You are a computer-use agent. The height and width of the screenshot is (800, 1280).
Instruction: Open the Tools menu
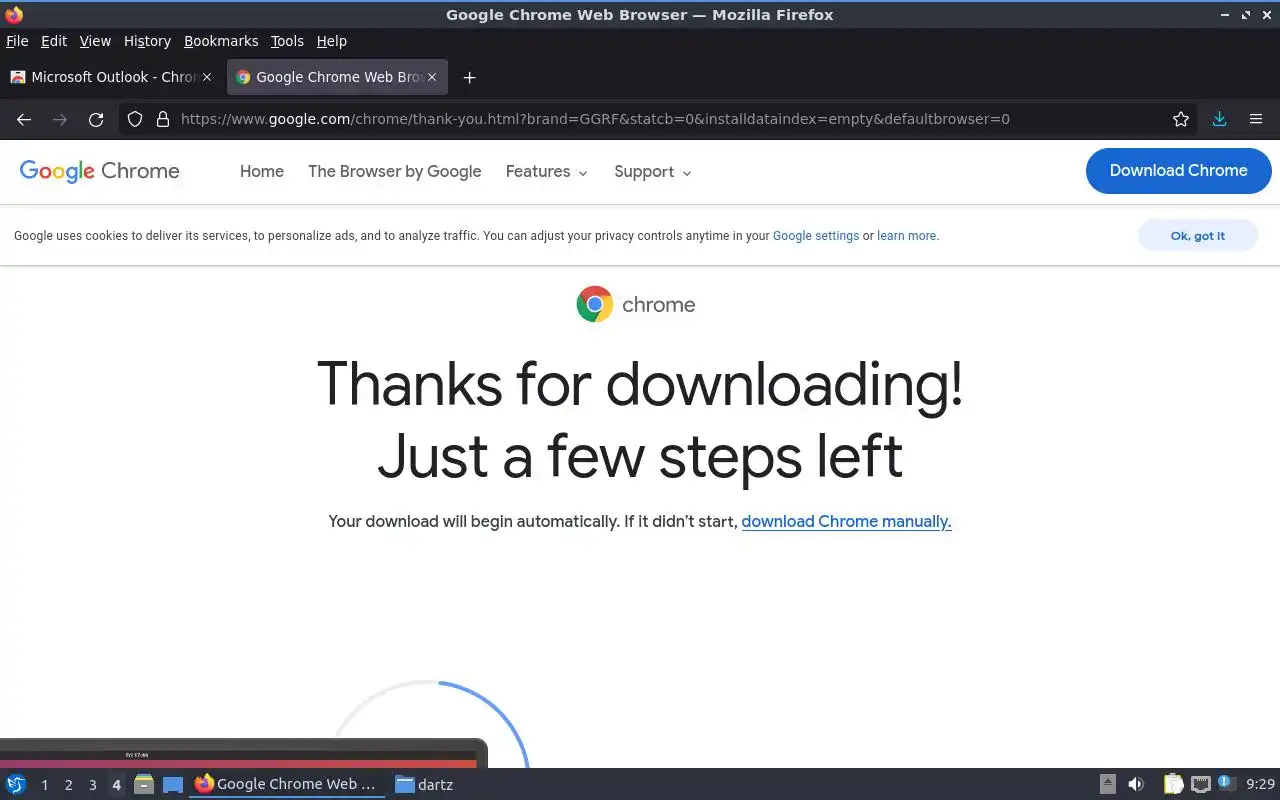pyautogui.click(x=287, y=41)
